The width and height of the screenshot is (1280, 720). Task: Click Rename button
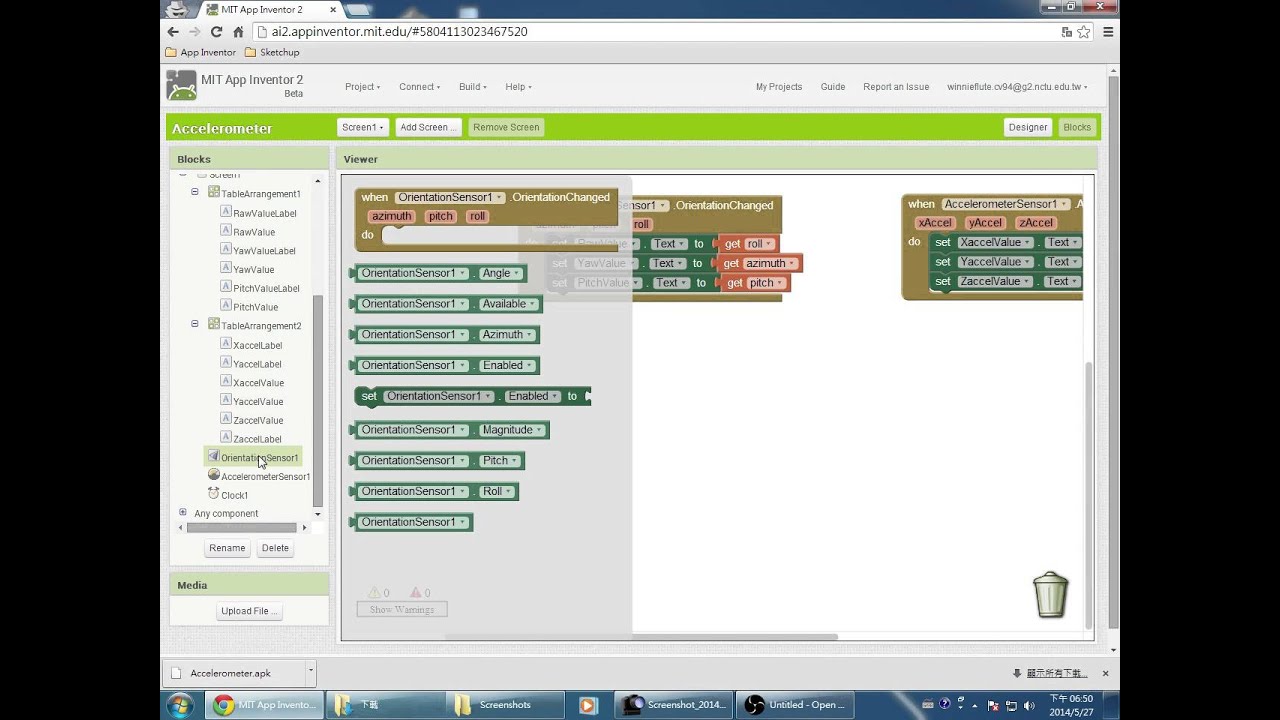(x=227, y=548)
